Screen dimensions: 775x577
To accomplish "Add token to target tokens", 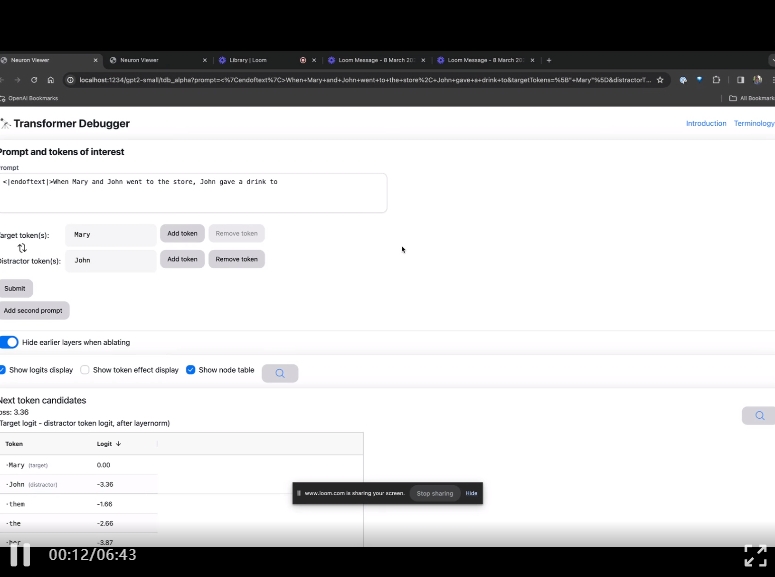I will [x=182, y=233].
